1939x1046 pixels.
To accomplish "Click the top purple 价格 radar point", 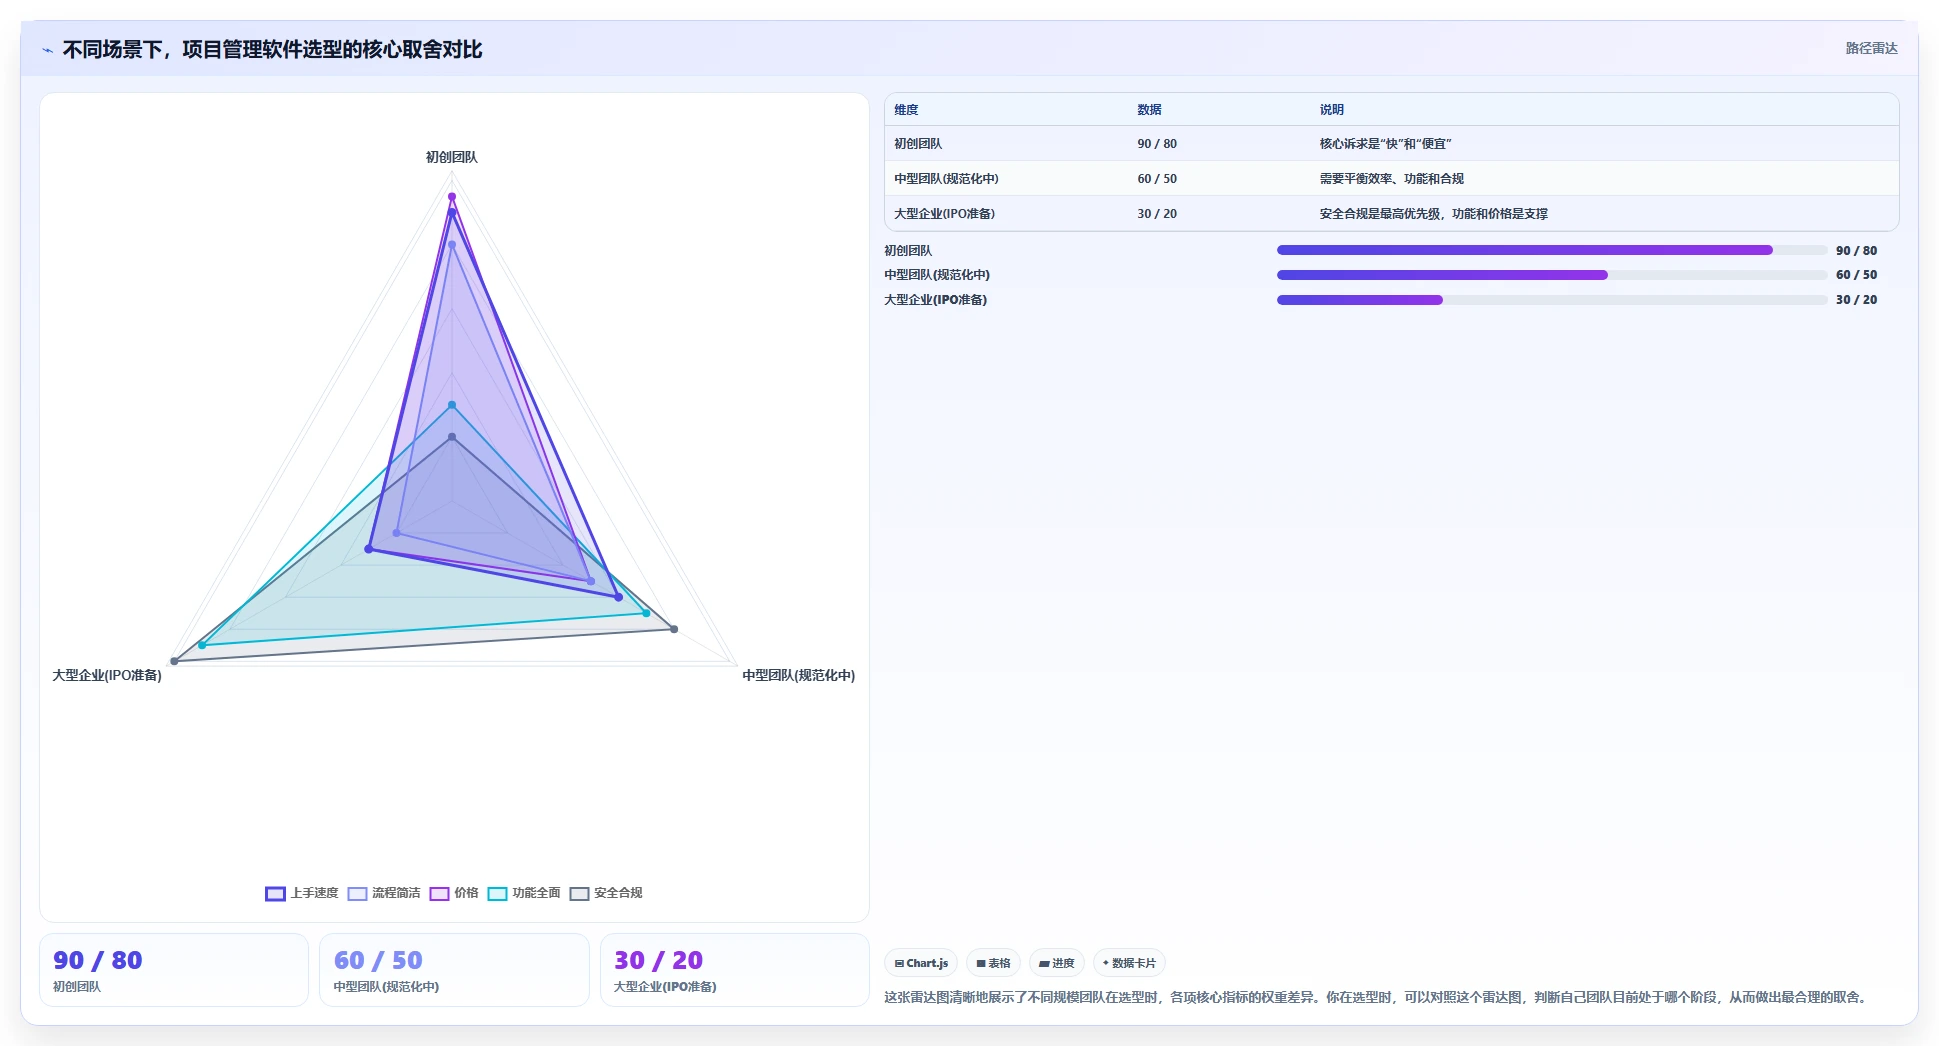I will tap(452, 197).
